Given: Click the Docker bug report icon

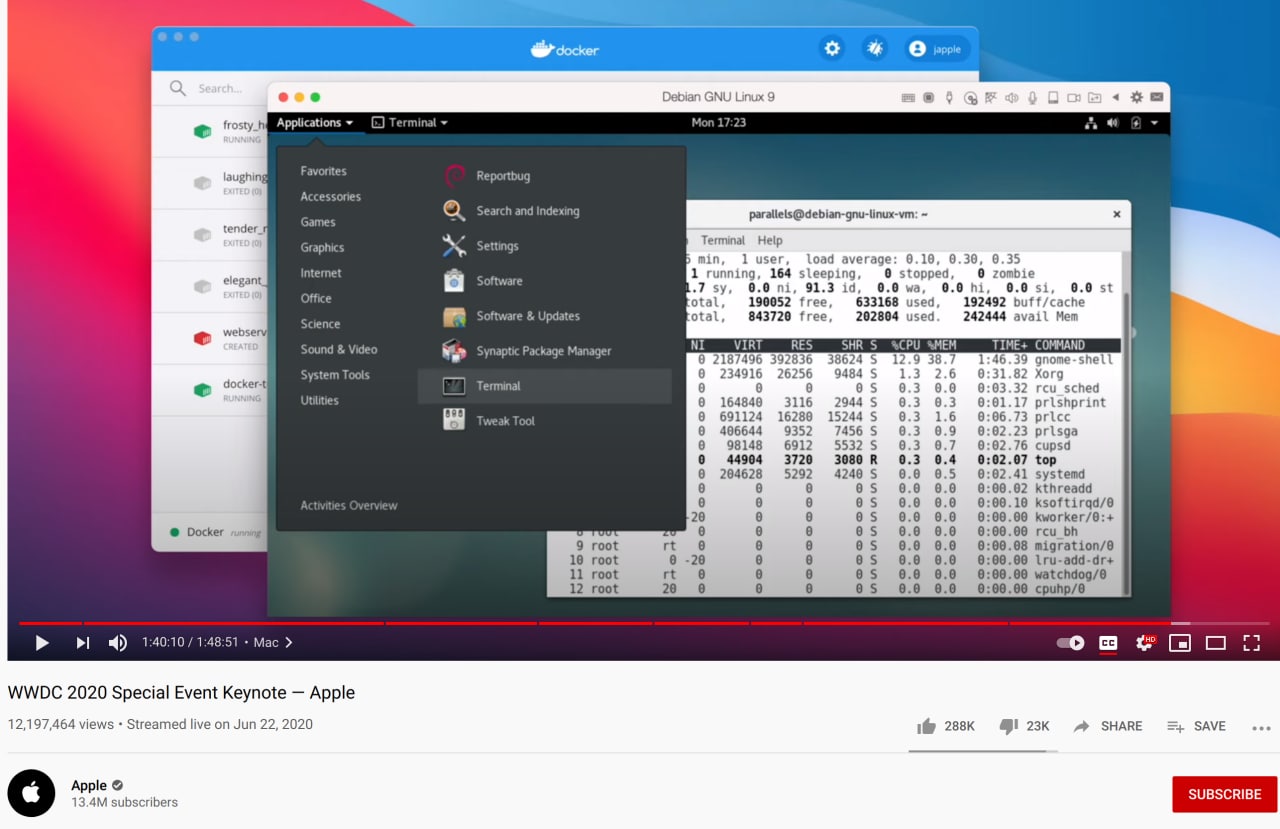Looking at the screenshot, I should (875, 48).
